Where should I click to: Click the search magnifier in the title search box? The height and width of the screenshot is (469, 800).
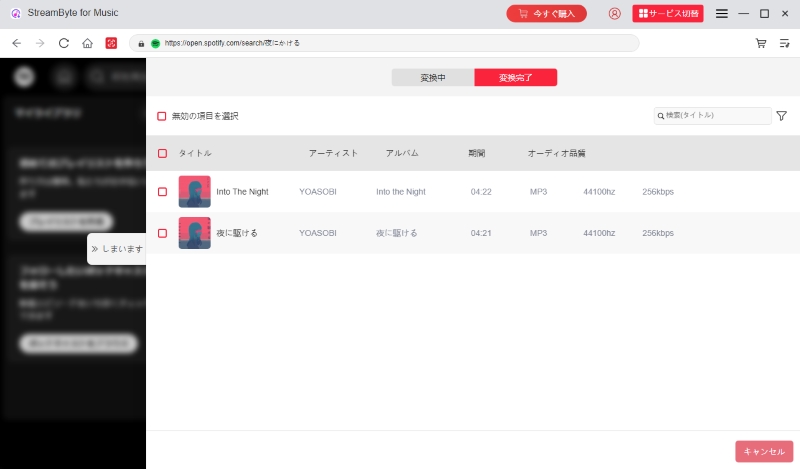tap(661, 116)
